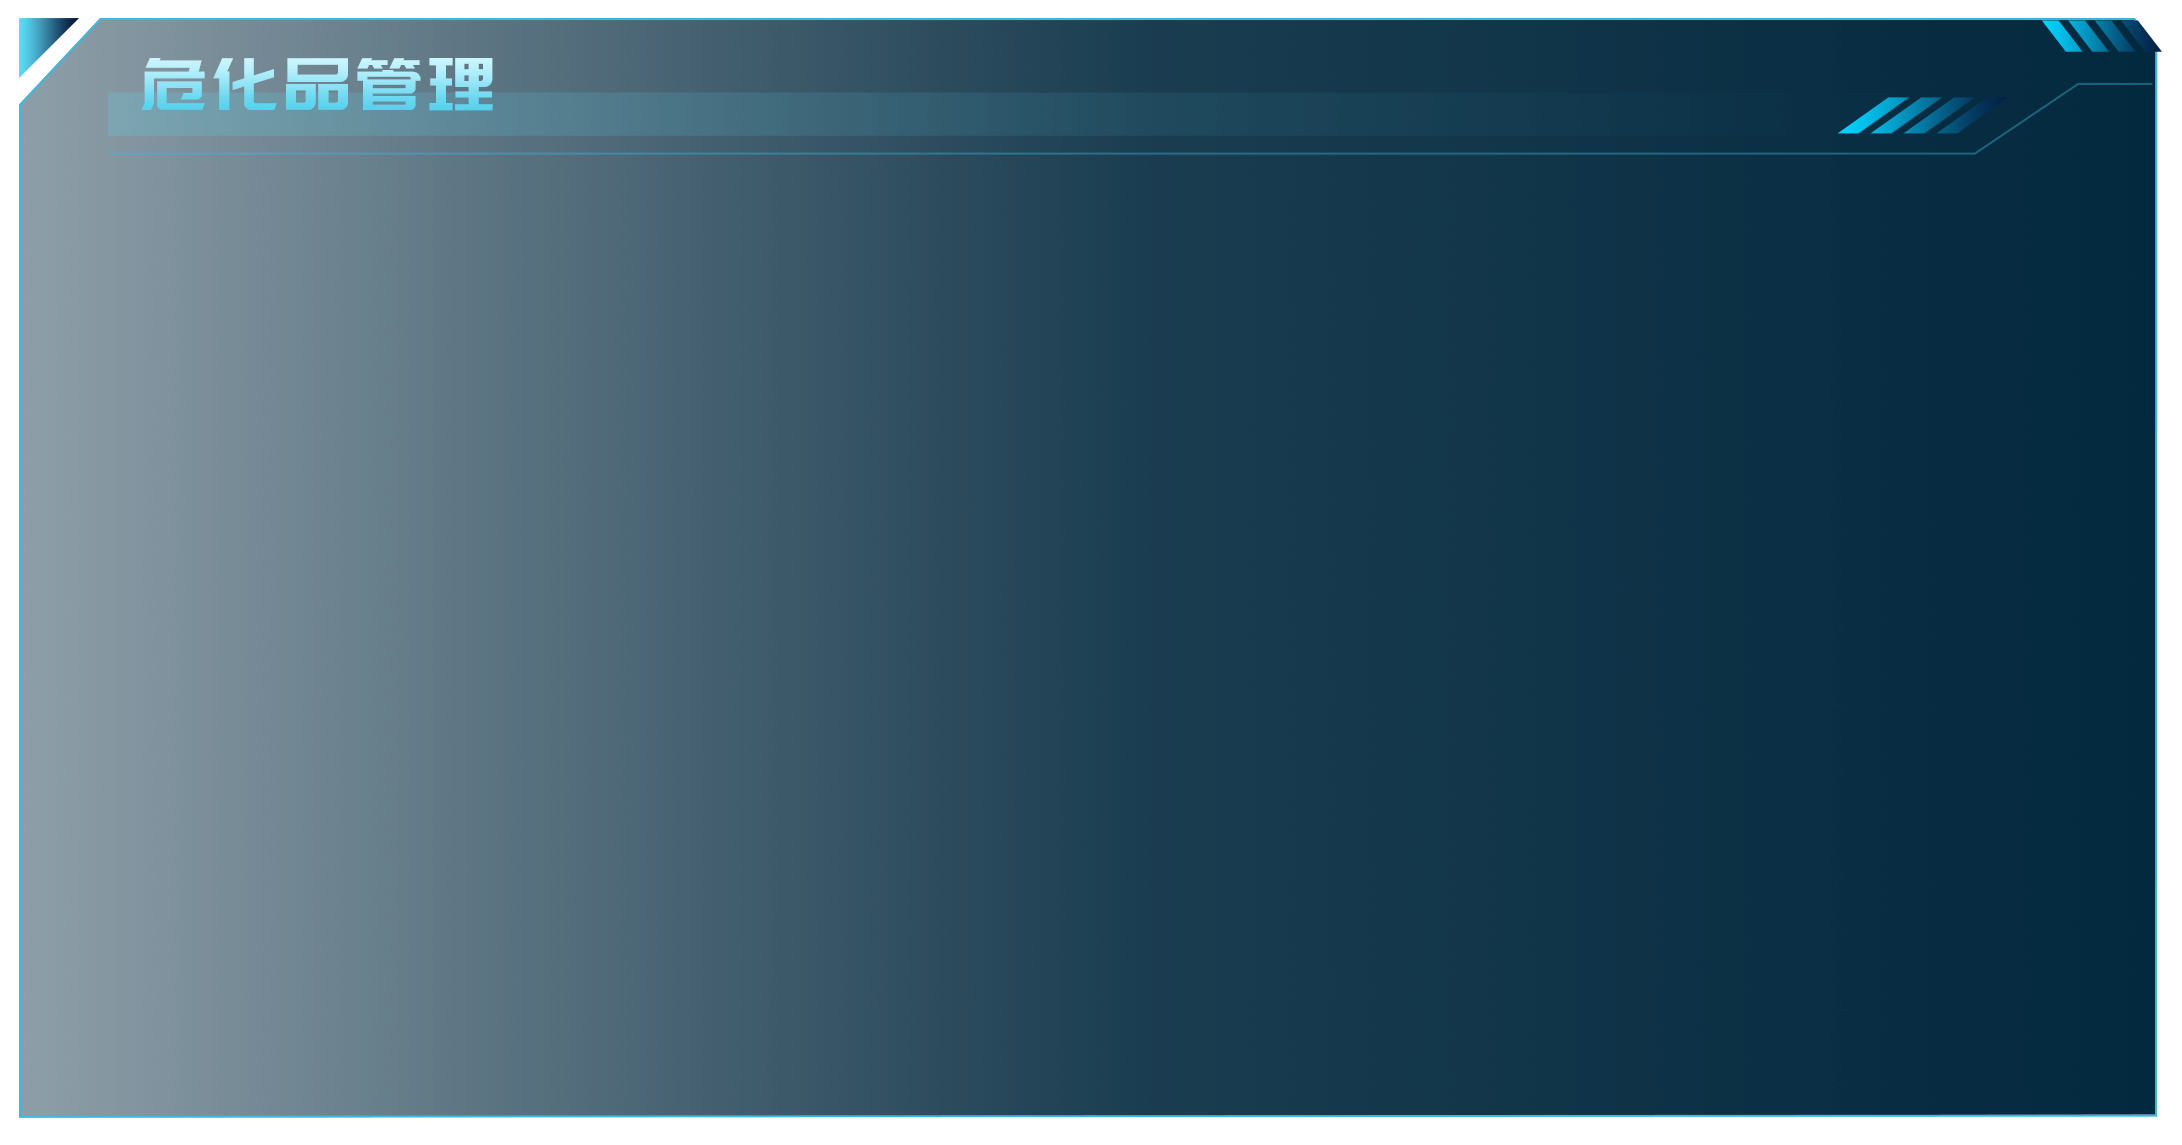
Task: Click the slanted cyan stripes in header
Action: 1924,115
